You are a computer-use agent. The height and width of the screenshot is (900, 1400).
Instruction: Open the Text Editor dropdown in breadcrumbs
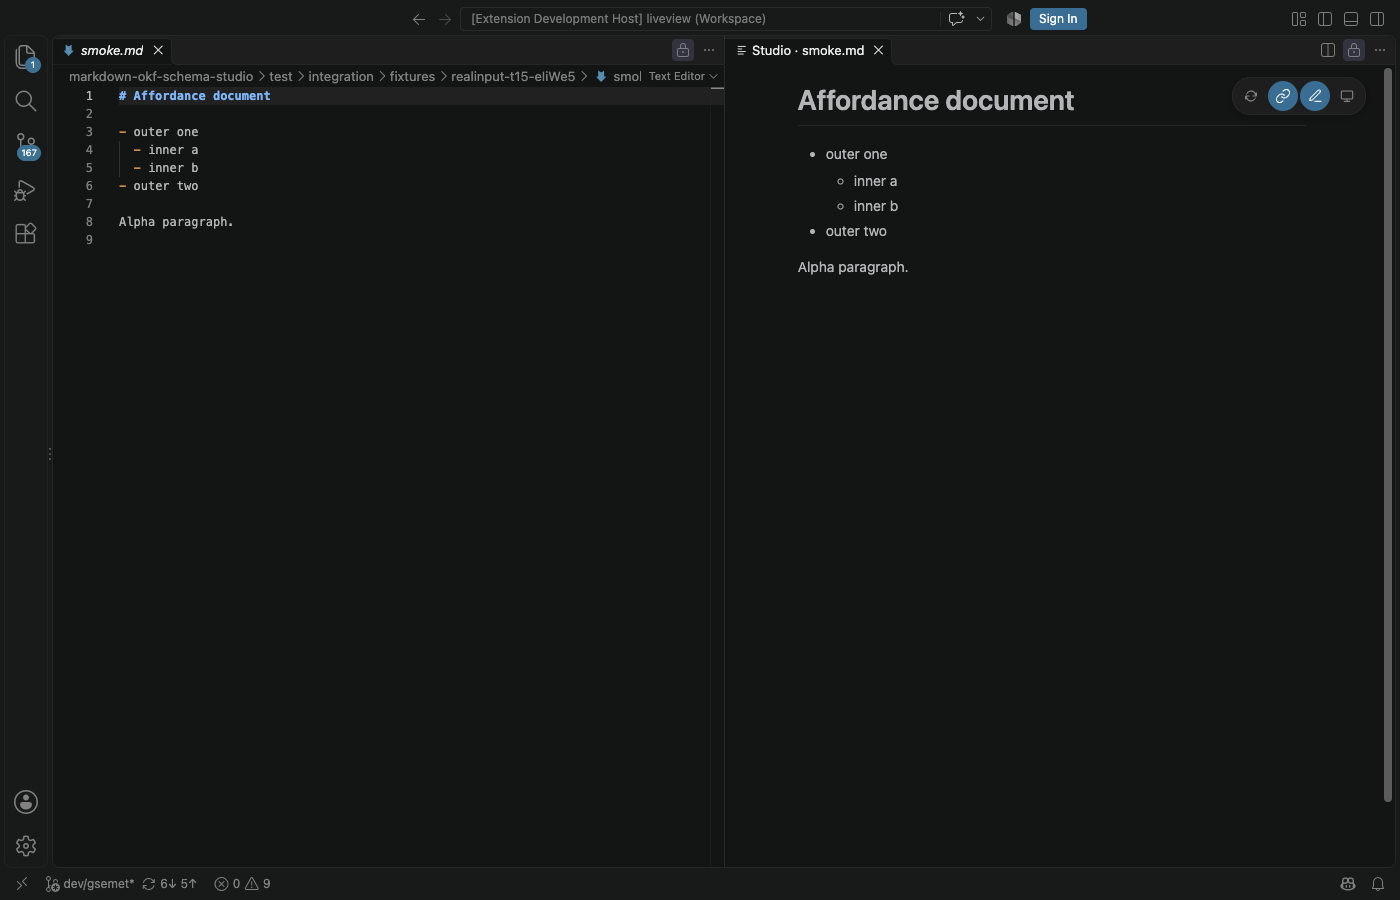pyautogui.click(x=683, y=76)
